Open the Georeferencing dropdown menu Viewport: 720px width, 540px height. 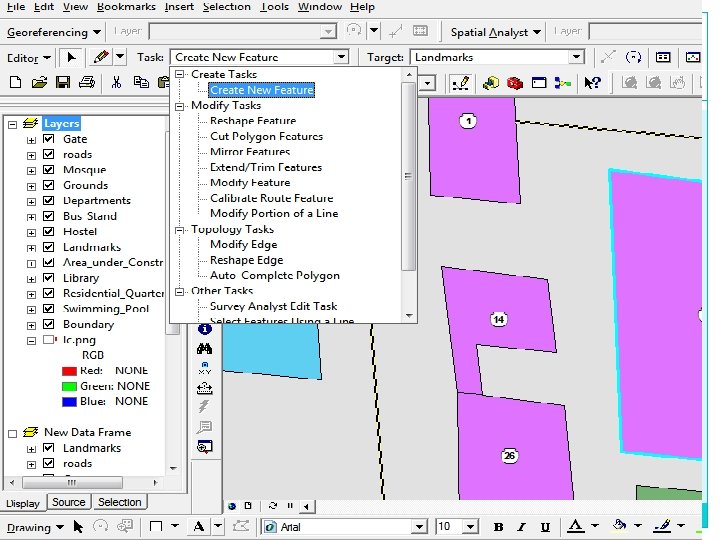(x=54, y=32)
